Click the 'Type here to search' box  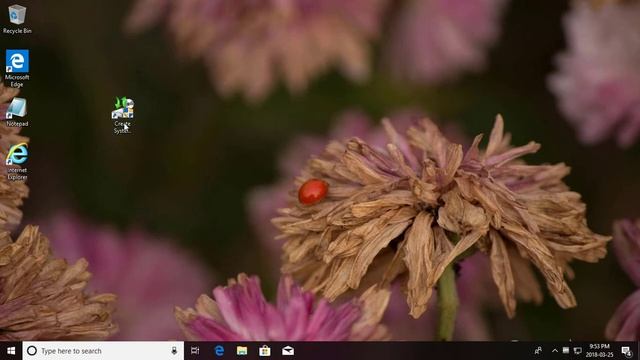point(103,351)
